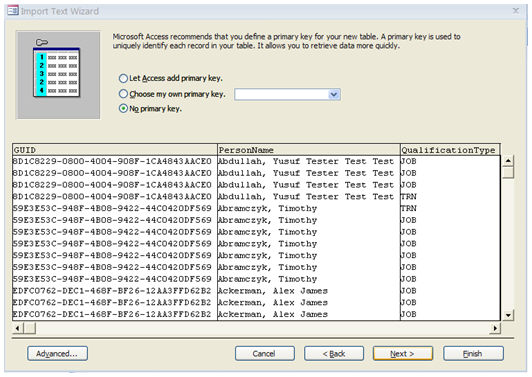Click the vertical scrollbar down arrow
The image size is (532, 377).
tap(508, 315)
